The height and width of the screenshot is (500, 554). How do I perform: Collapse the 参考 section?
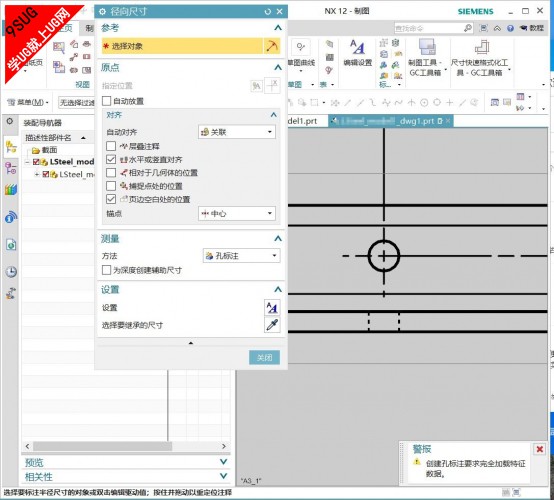278,28
